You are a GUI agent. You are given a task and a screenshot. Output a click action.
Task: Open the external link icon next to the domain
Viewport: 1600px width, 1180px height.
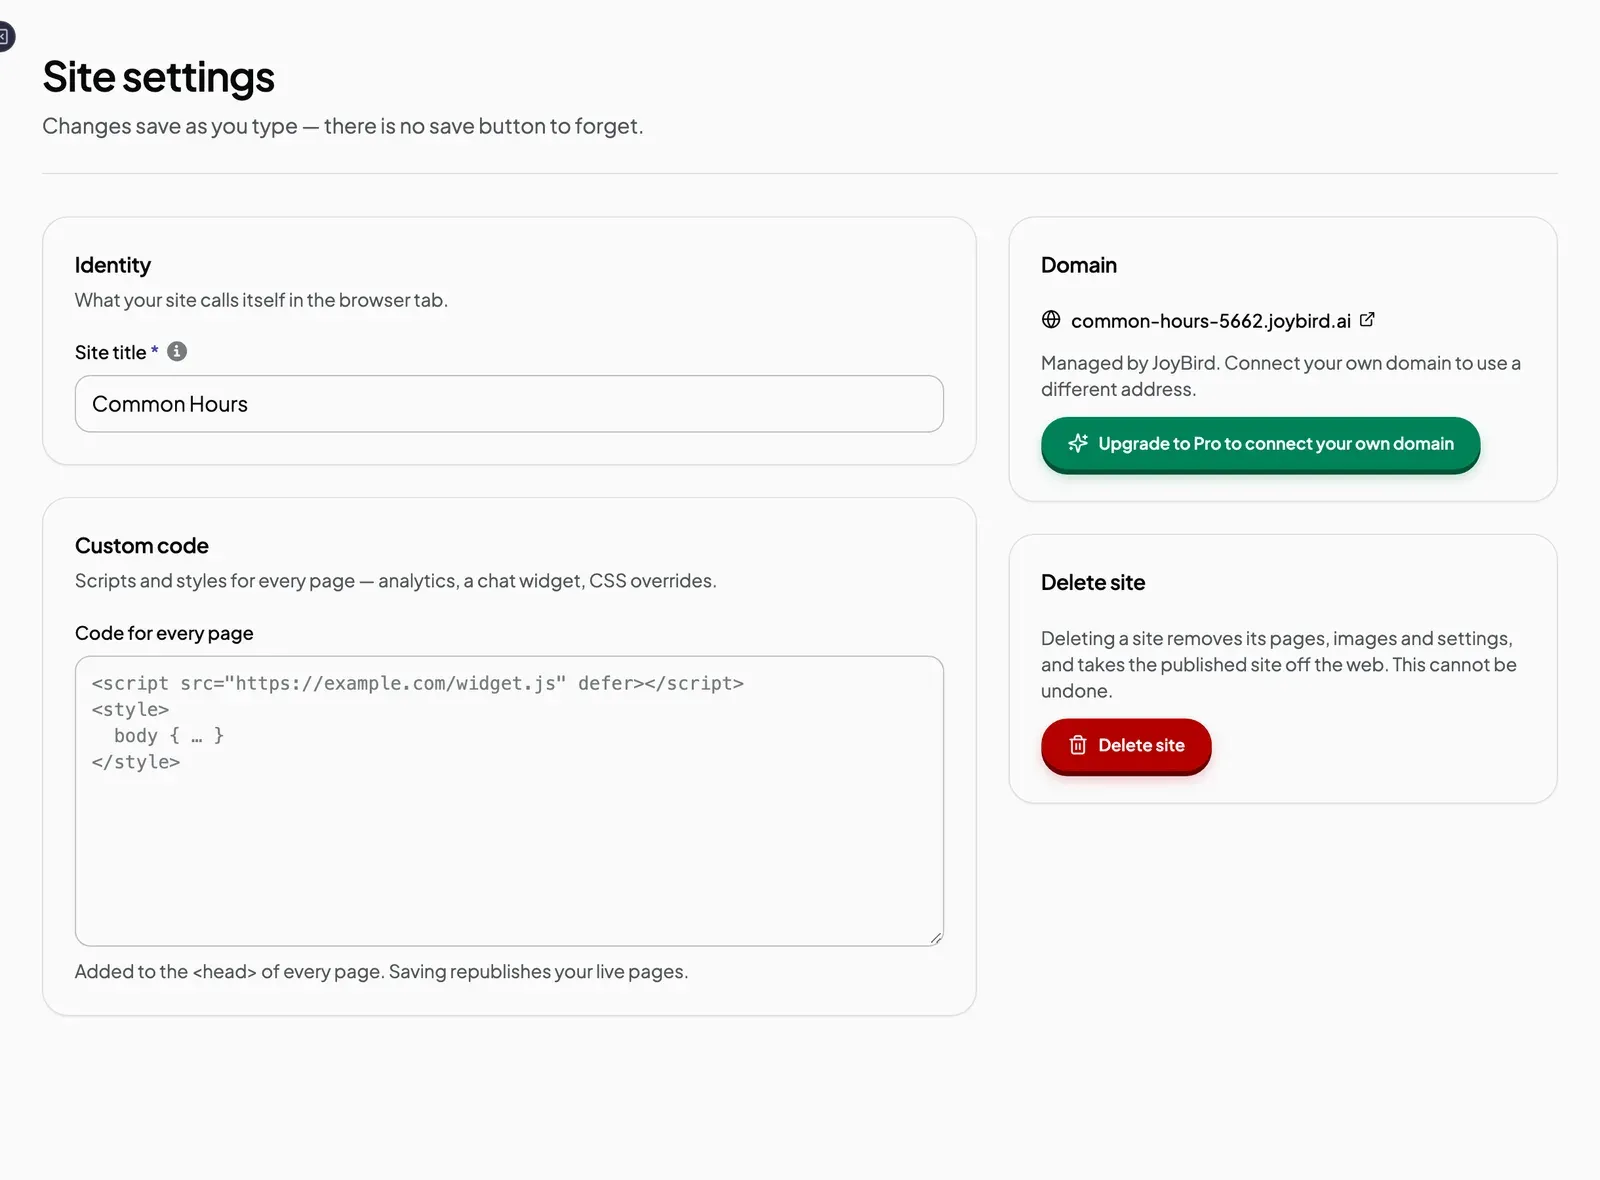click(x=1367, y=320)
